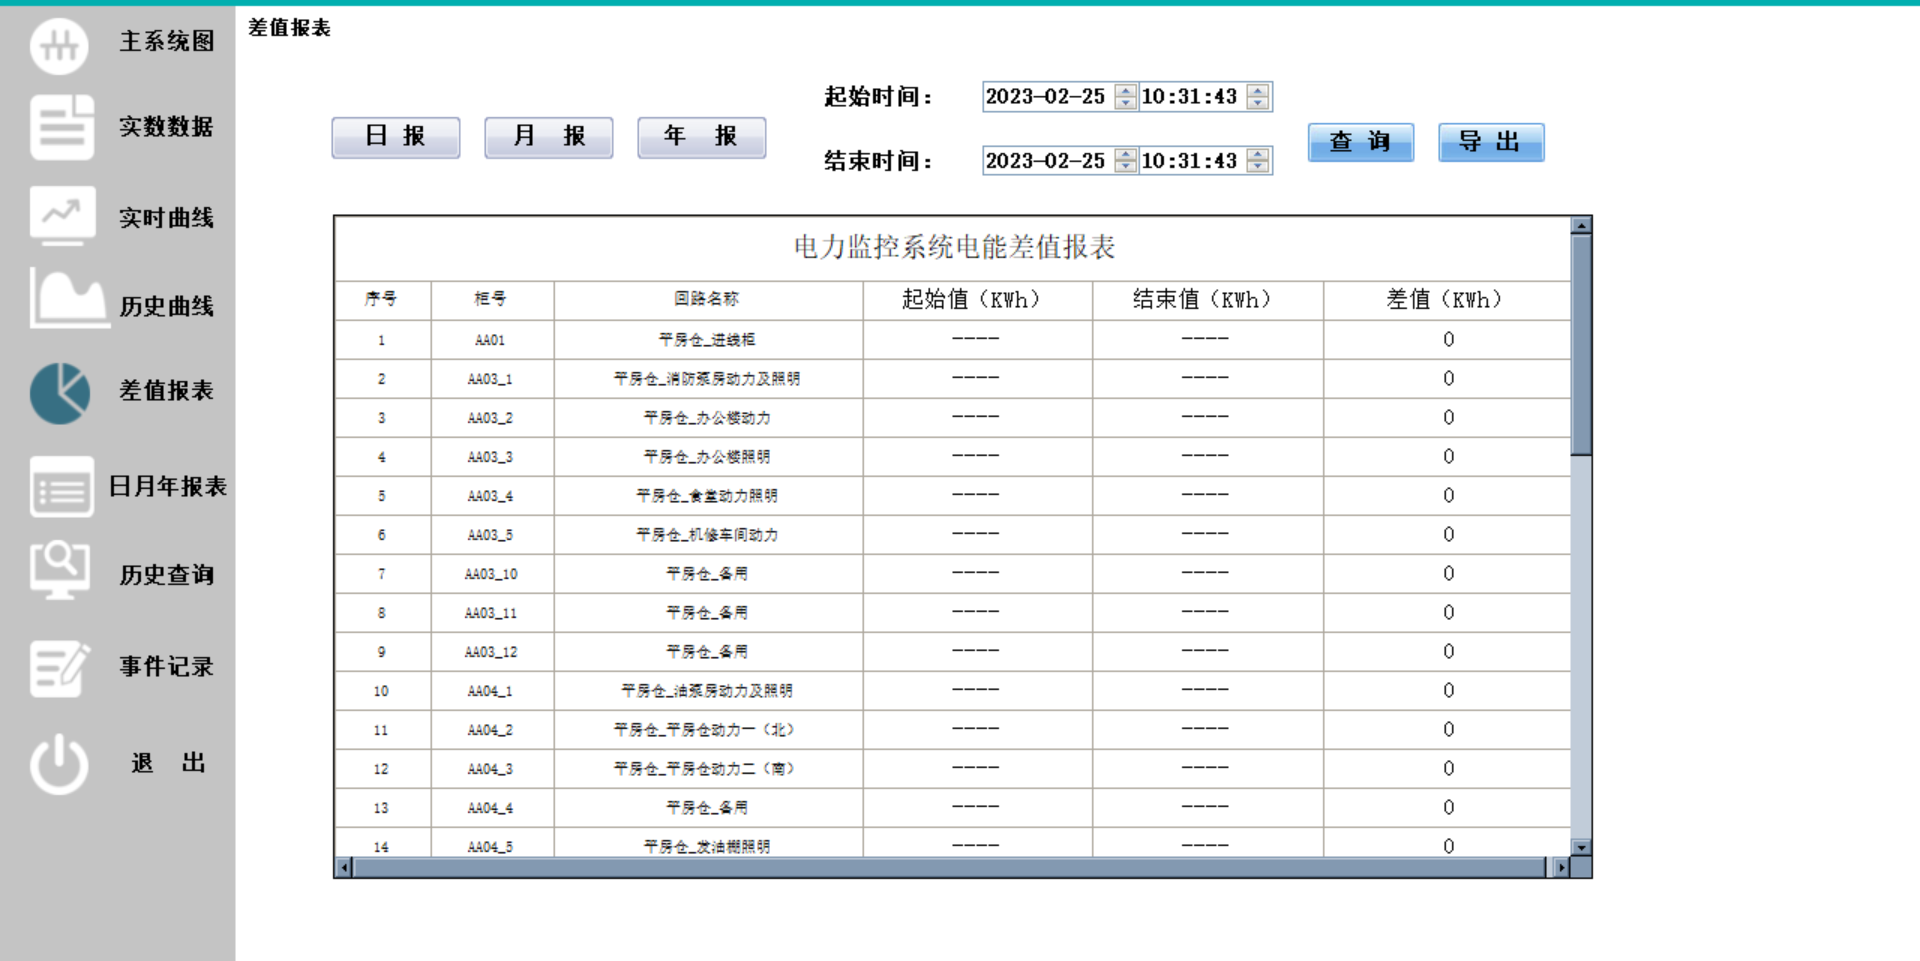Export data with the 导出 button

pos(1490,142)
